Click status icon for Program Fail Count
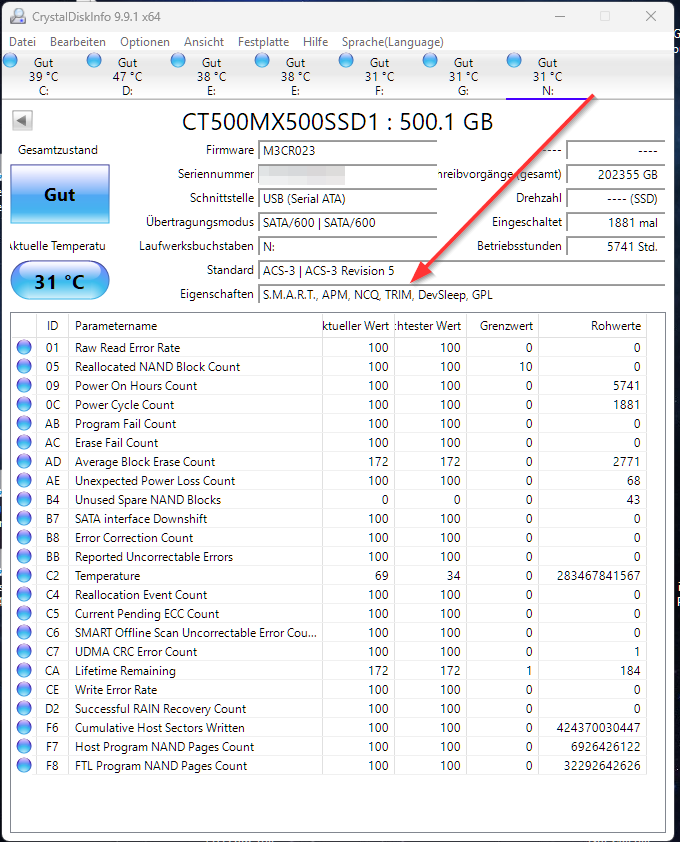680x842 pixels. click(24, 423)
